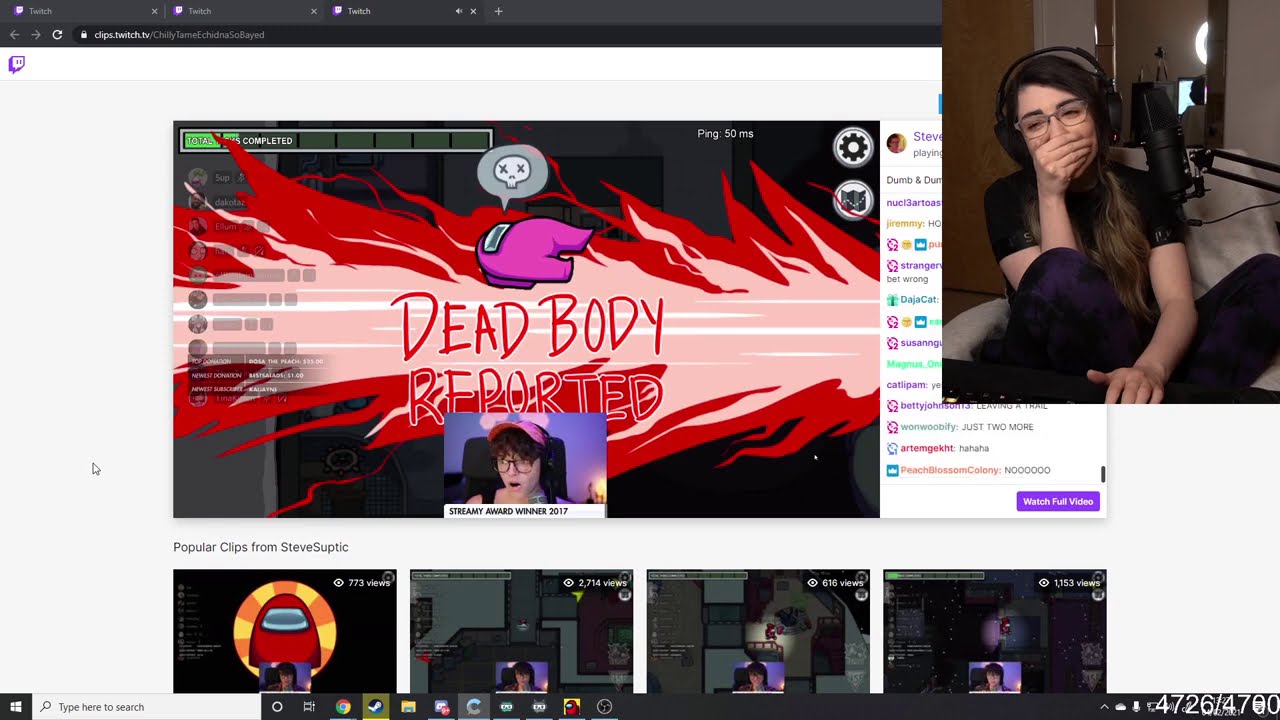The height and width of the screenshot is (720, 1280).
Task: Click the taskbar search box
Action: (146, 707)
